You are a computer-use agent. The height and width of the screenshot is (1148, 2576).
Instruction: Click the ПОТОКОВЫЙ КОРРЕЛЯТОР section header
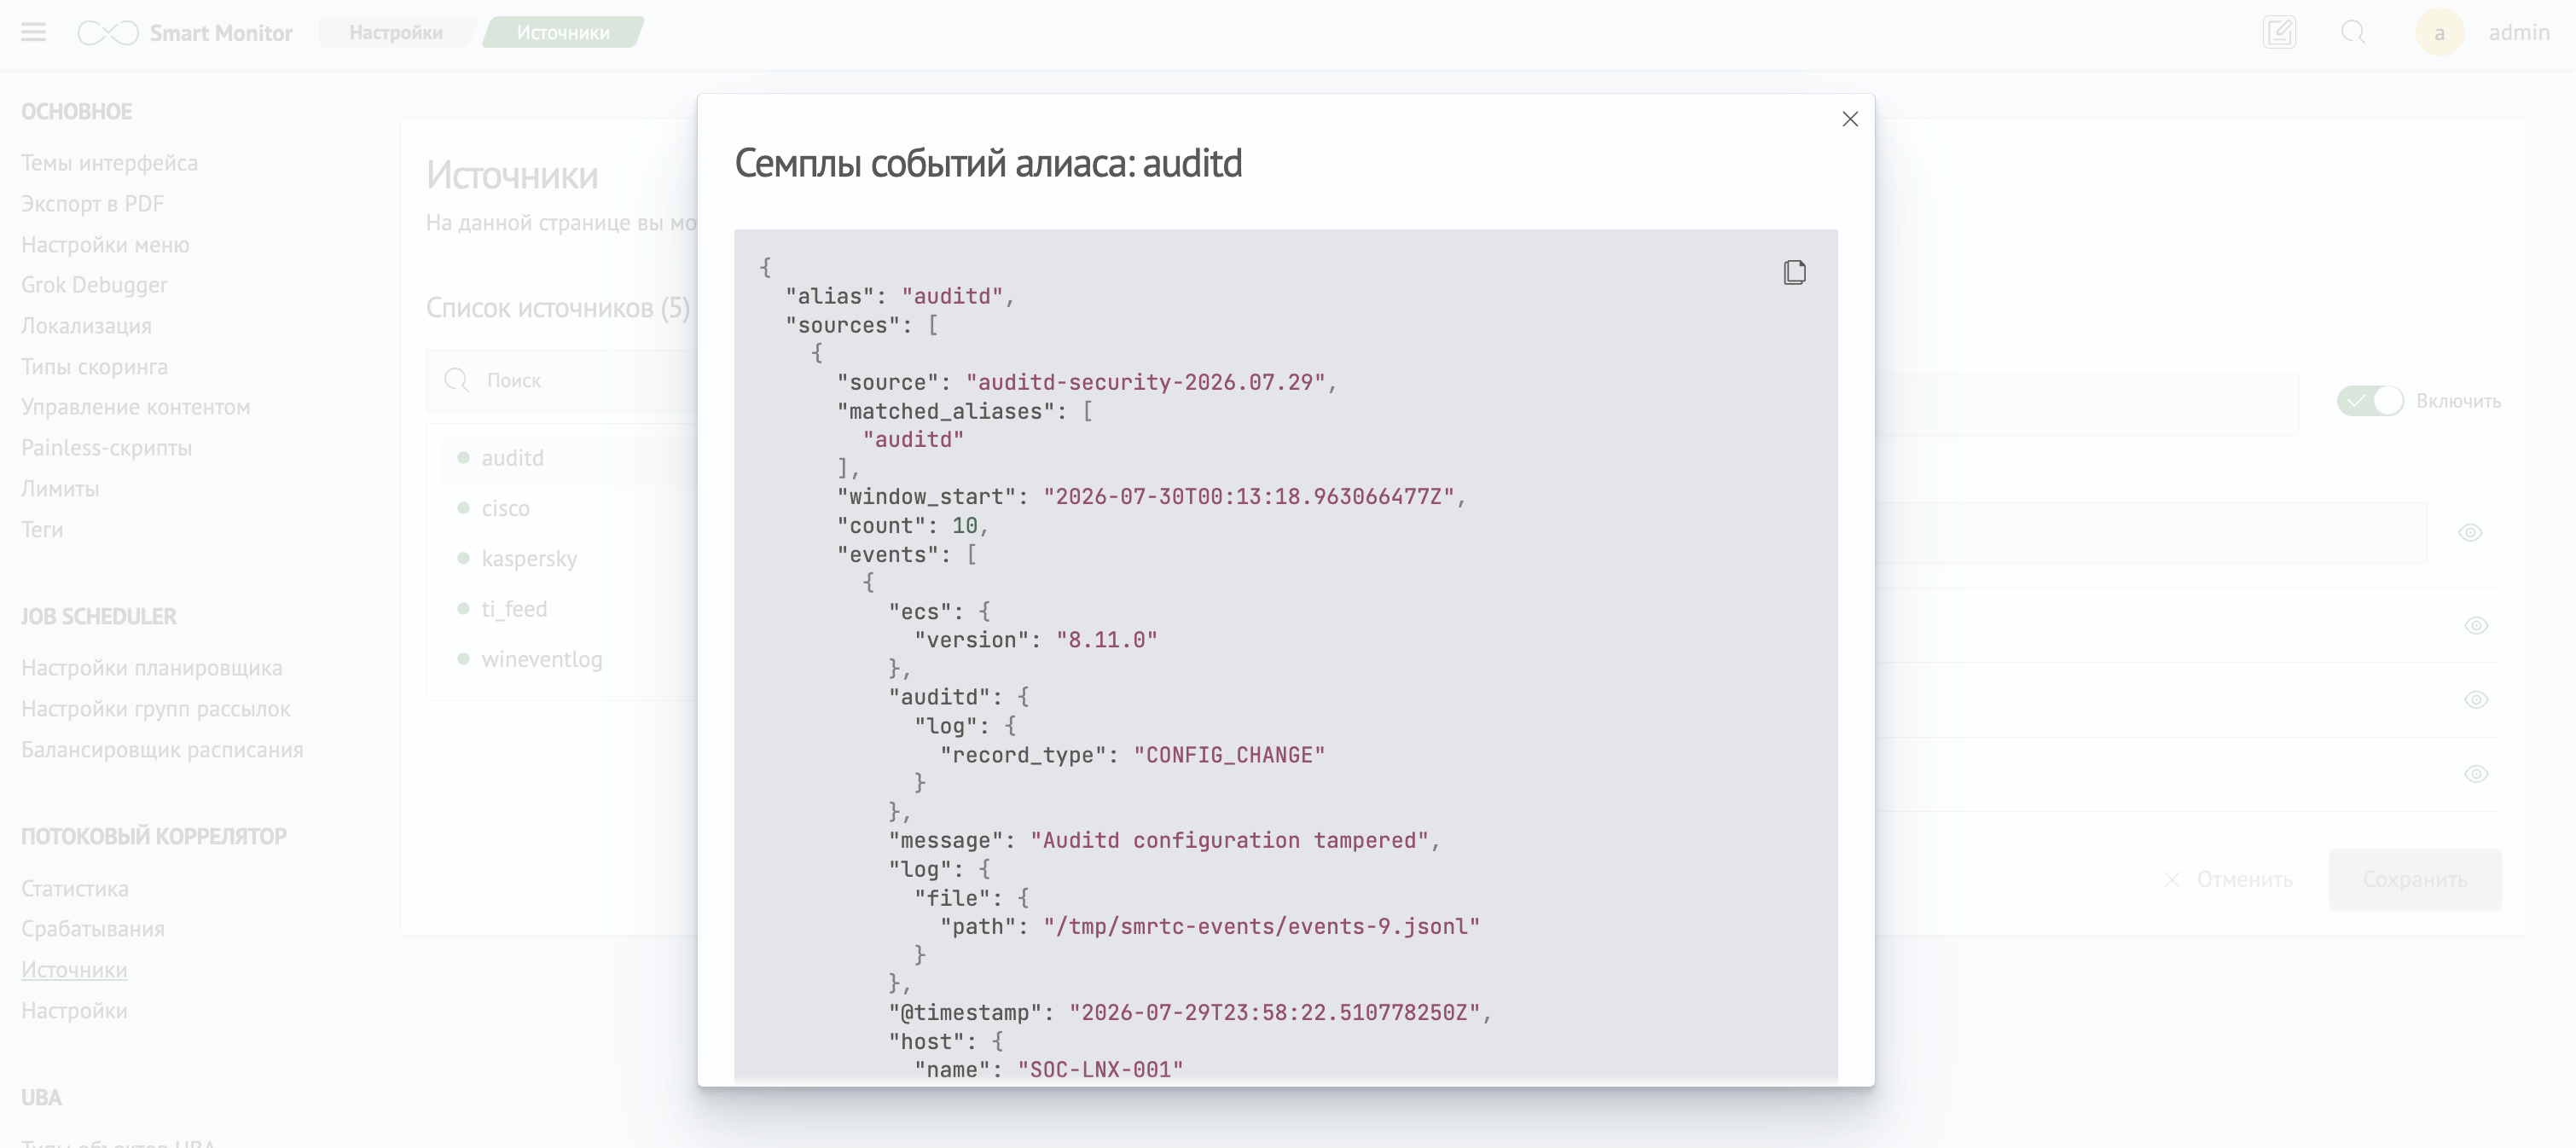[154, 837]
